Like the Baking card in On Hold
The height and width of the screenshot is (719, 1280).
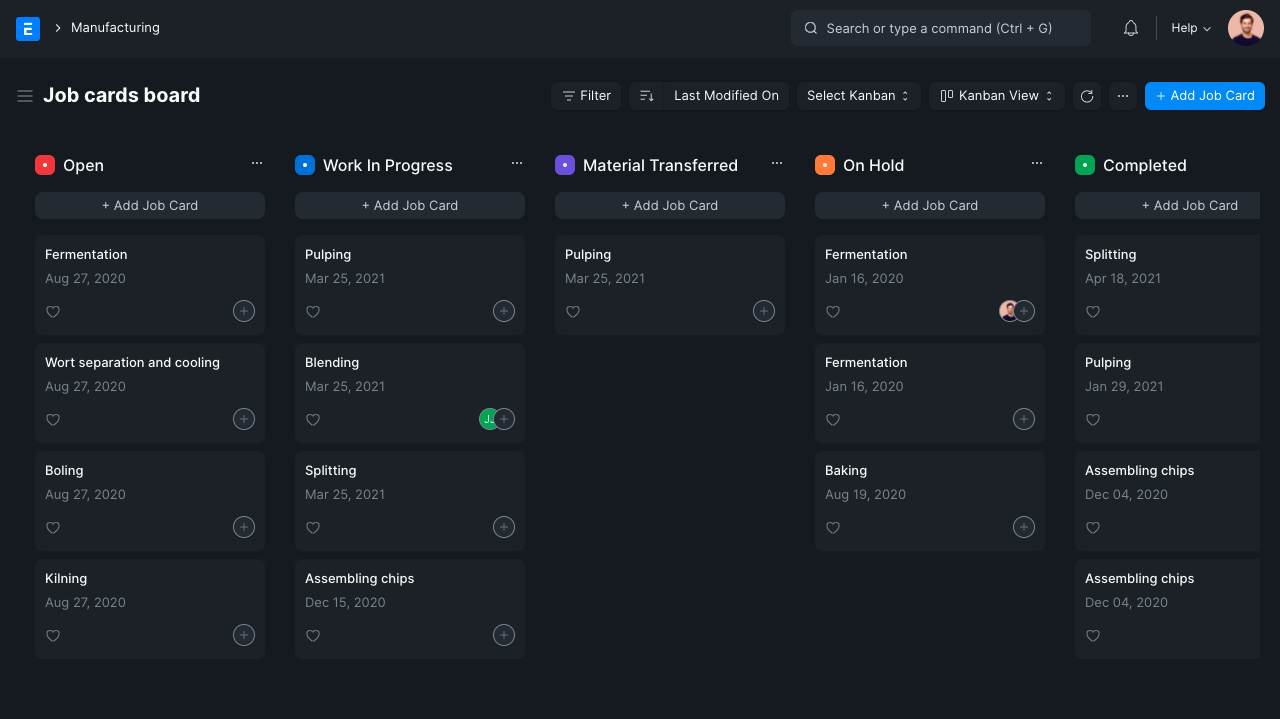pos(833,527)
